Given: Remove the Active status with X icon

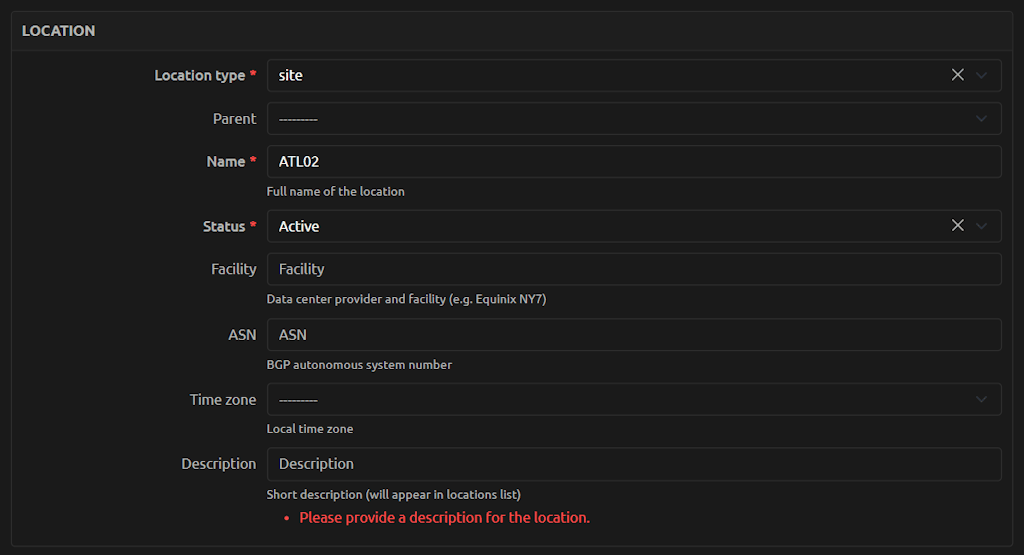Looking at the screenshot, I should [957, 226].
